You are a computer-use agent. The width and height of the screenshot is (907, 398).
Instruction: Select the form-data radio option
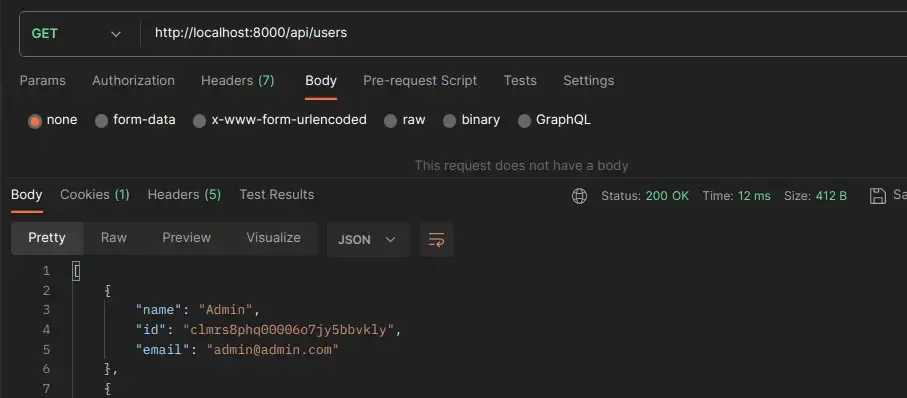[102, 121]
